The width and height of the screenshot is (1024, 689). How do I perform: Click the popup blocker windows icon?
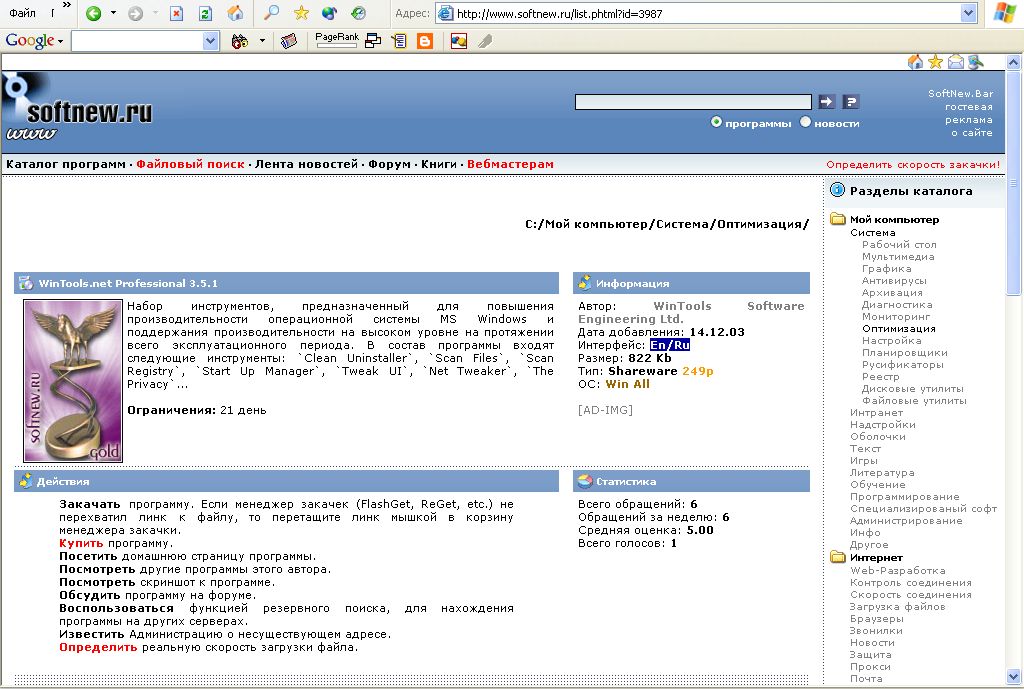pos(373,41)
